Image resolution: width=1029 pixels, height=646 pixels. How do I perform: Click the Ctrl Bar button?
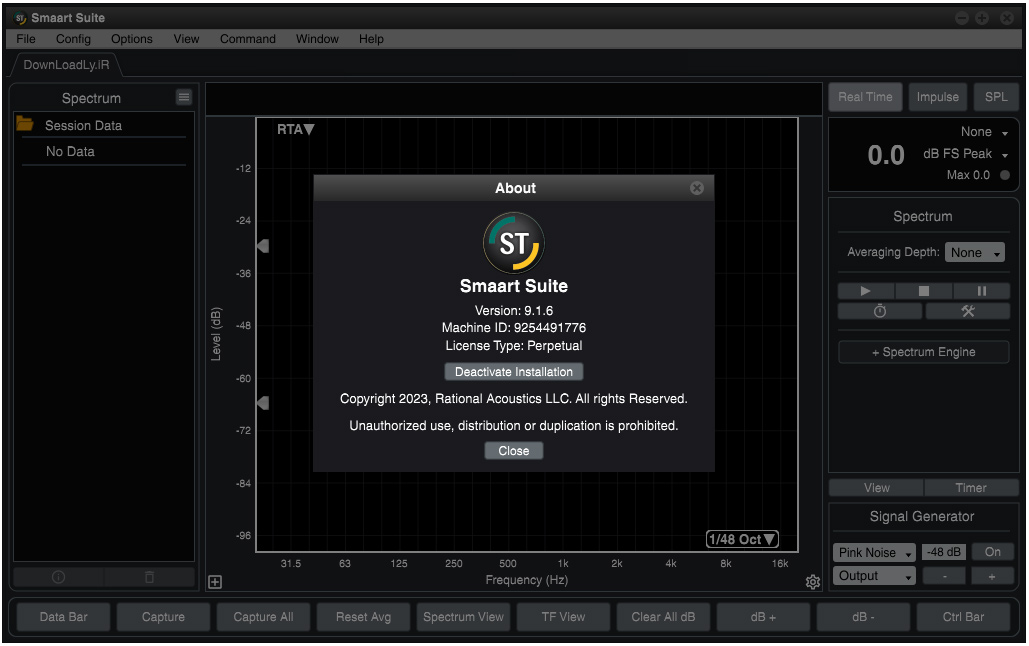(x=963, y=617)
